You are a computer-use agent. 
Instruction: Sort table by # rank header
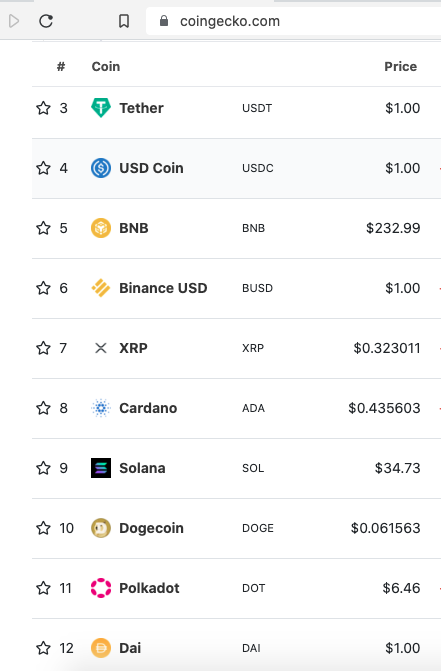click(61, 66)
